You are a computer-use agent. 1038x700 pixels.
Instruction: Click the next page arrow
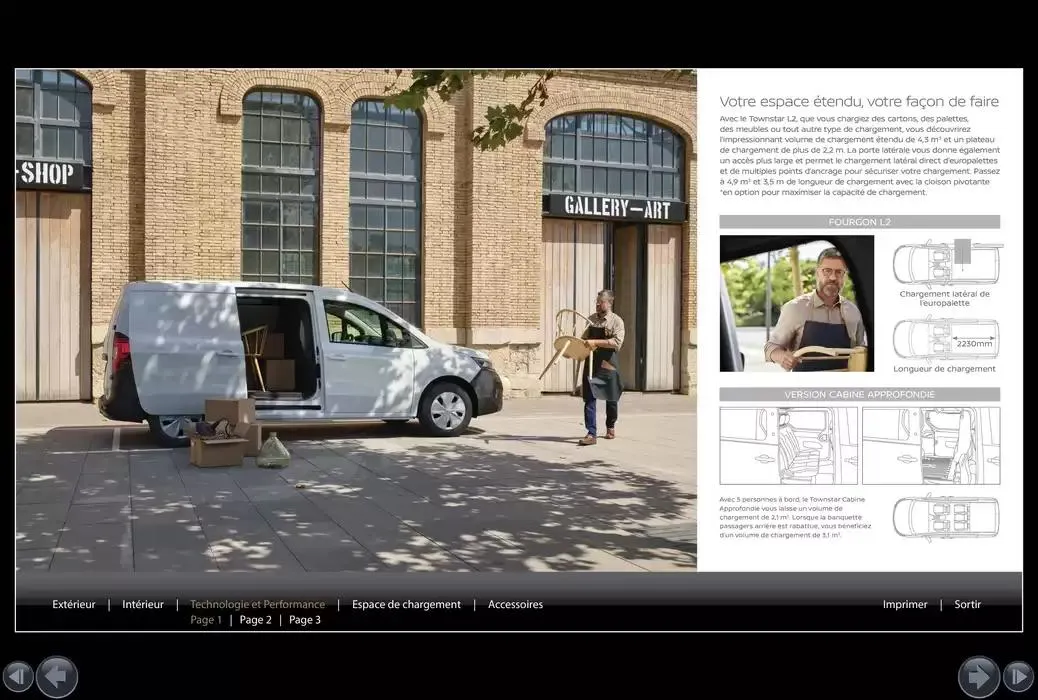[x=980, y=676]
